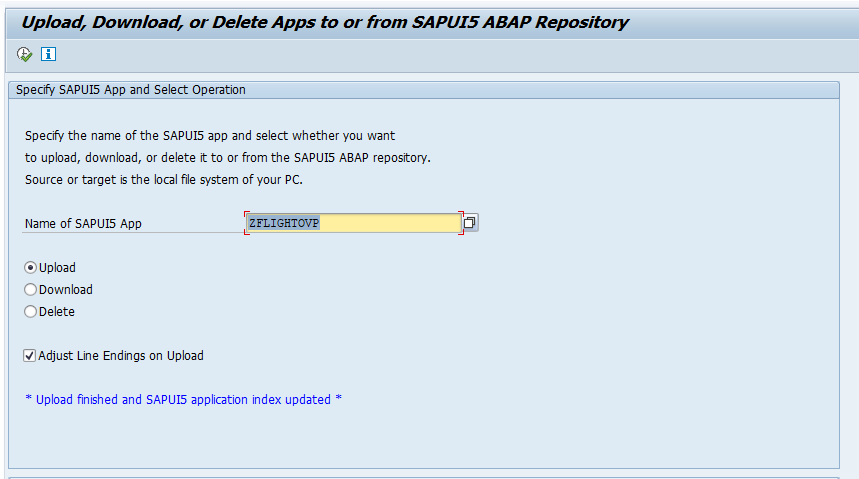Open value help beside app name field

point(470,223)
